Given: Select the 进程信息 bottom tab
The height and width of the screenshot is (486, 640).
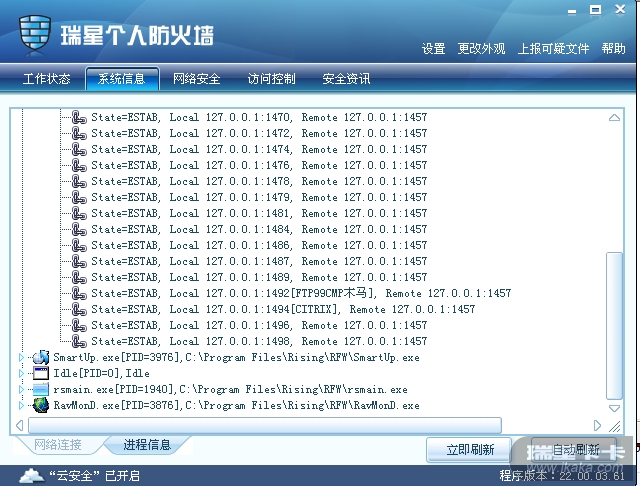Looking at the screenshot, I should [x=147, y=445].
